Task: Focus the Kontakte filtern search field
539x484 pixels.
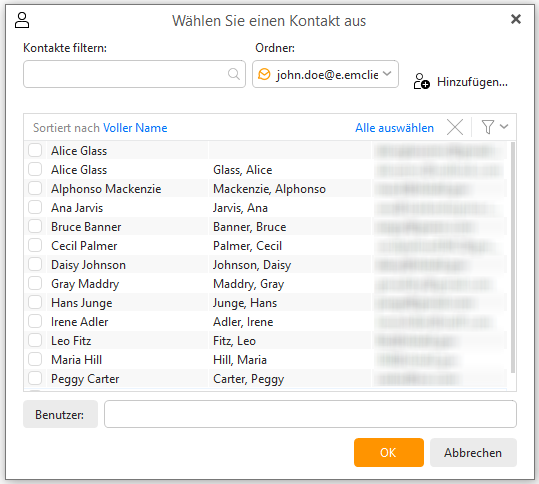Action: 134,74
